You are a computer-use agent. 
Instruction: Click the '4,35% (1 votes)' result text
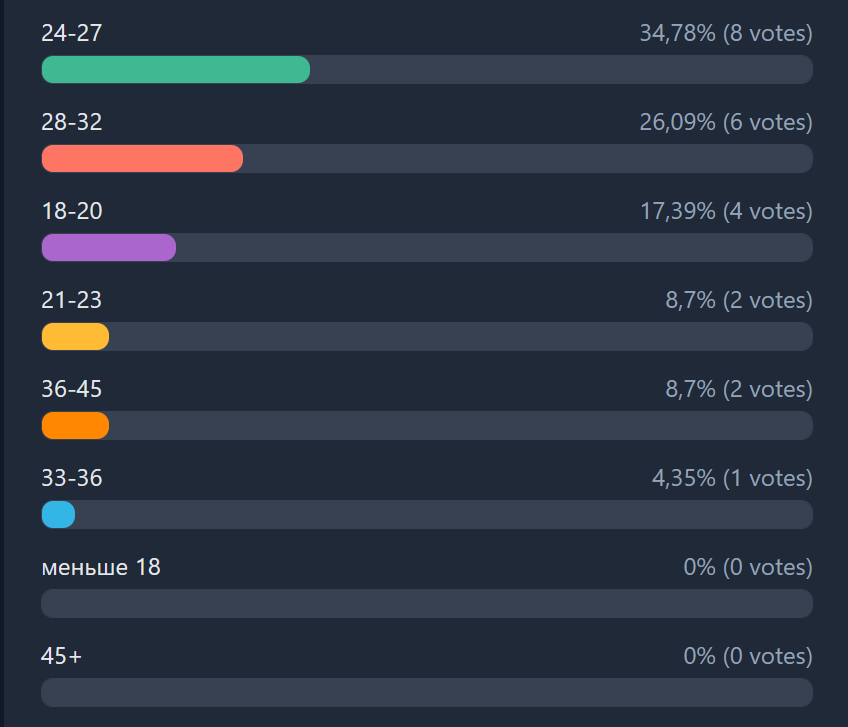(x=732, y=479)
